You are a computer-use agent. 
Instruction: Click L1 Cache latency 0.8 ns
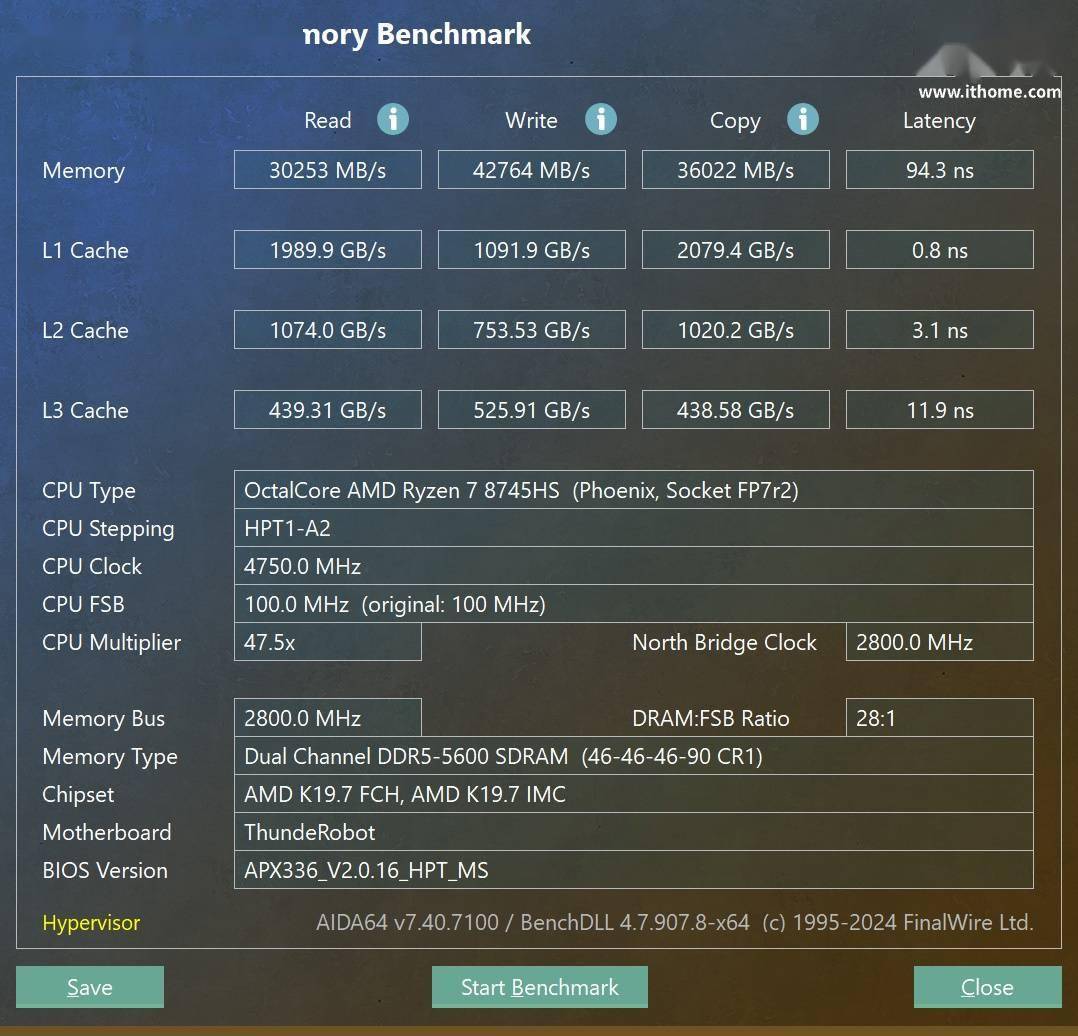click(940, 250)
